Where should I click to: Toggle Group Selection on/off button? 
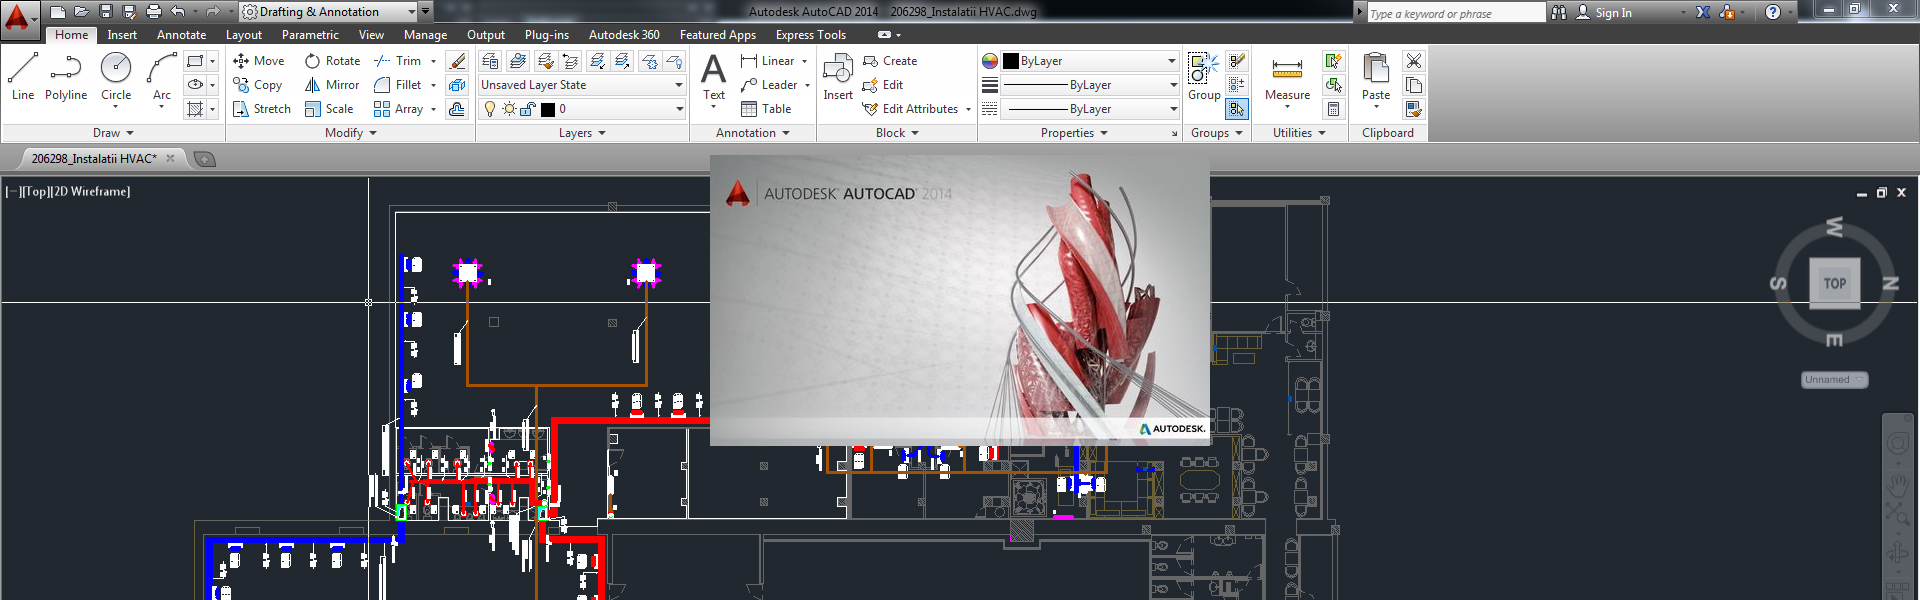coord(1237,109)
